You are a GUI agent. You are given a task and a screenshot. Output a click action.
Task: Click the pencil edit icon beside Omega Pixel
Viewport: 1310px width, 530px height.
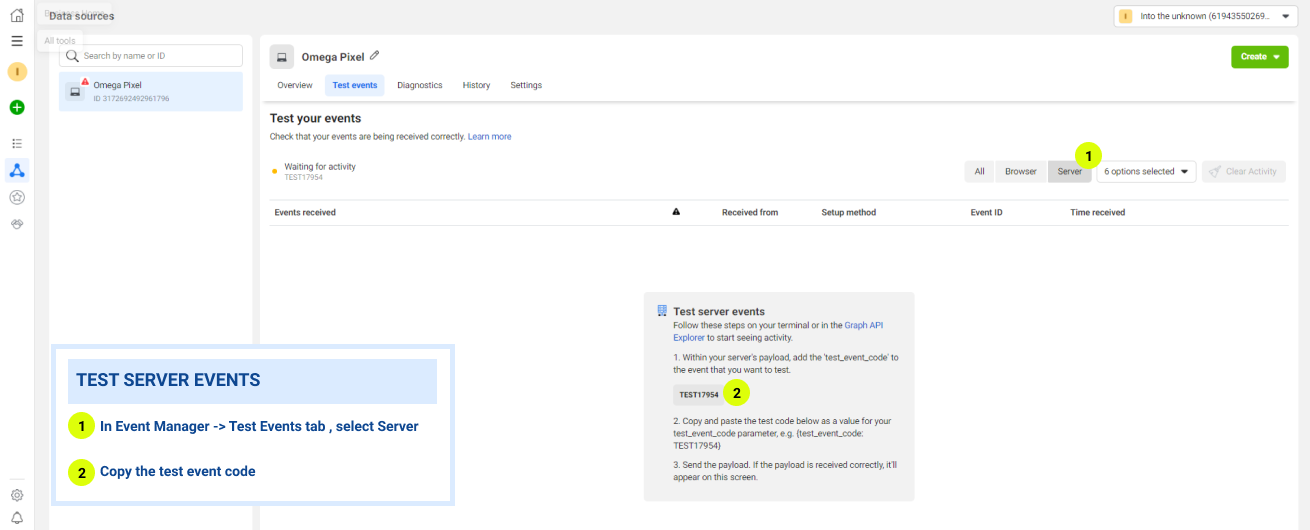(x=375, y=56)
